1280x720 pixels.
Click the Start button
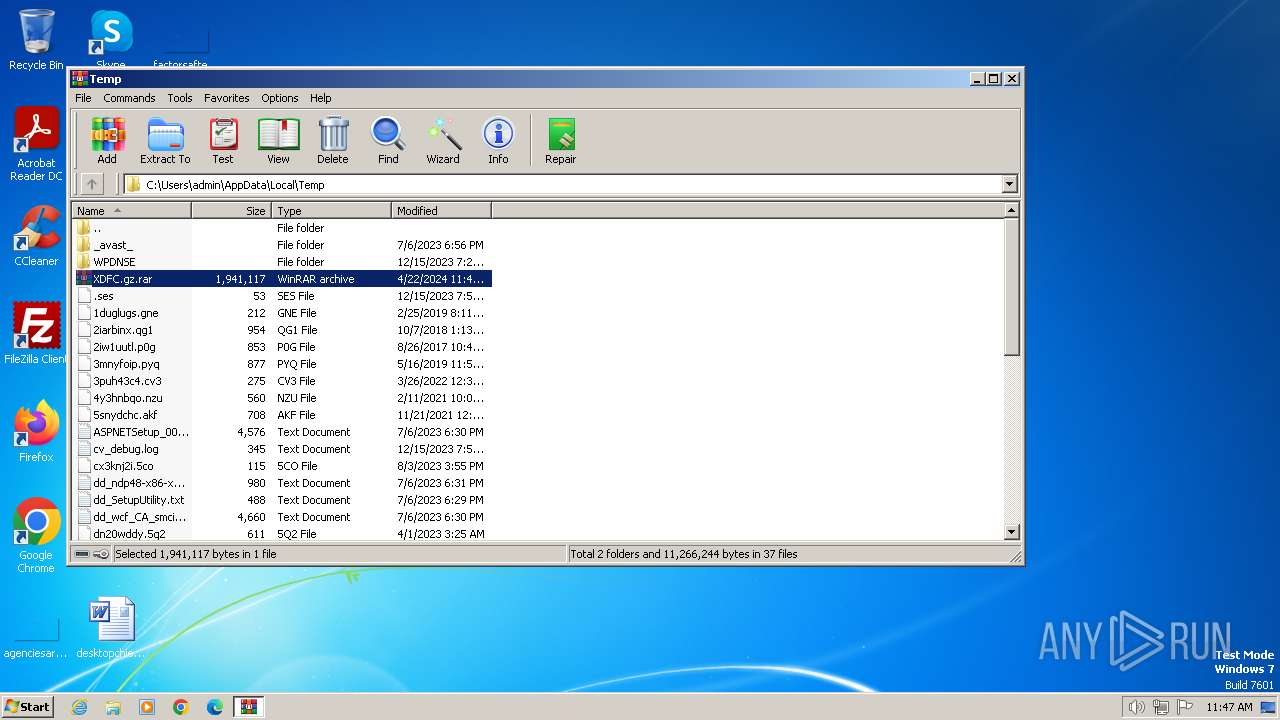[27, 707]
